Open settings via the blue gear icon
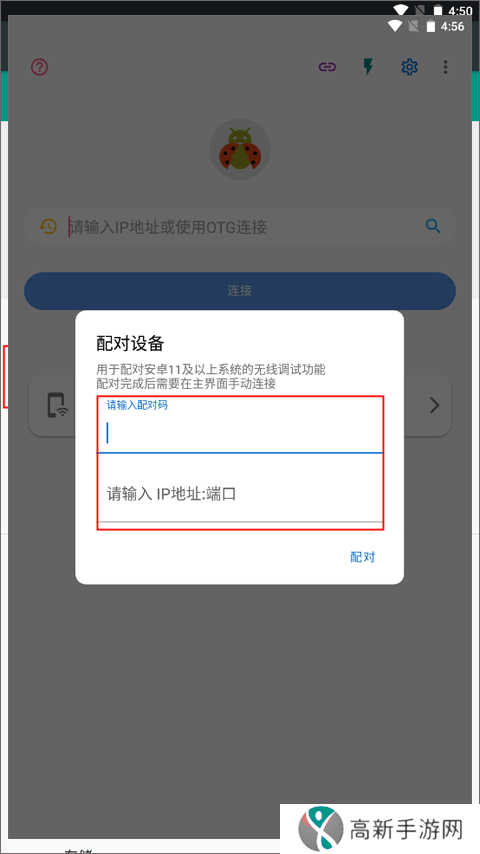This screenshot has width=480, height=854. click(x=409, y=67)
